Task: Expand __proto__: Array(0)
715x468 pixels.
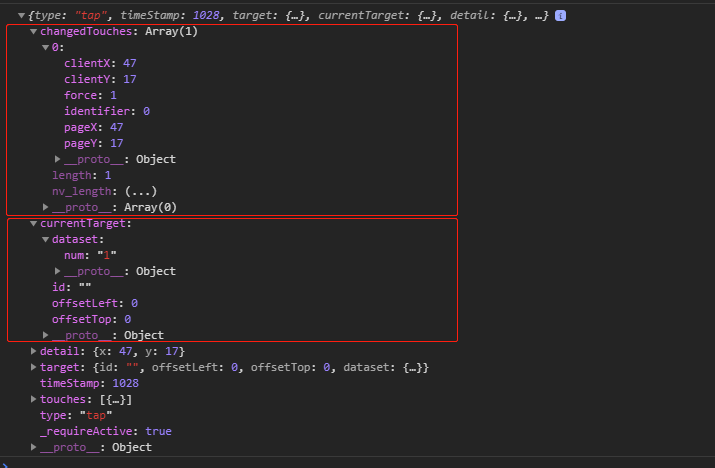Action: click(x=45, y=207)
